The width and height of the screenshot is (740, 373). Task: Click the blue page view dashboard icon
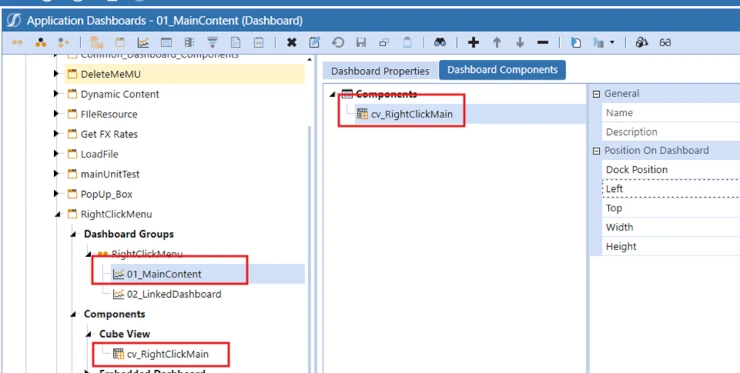coord(576,42)
